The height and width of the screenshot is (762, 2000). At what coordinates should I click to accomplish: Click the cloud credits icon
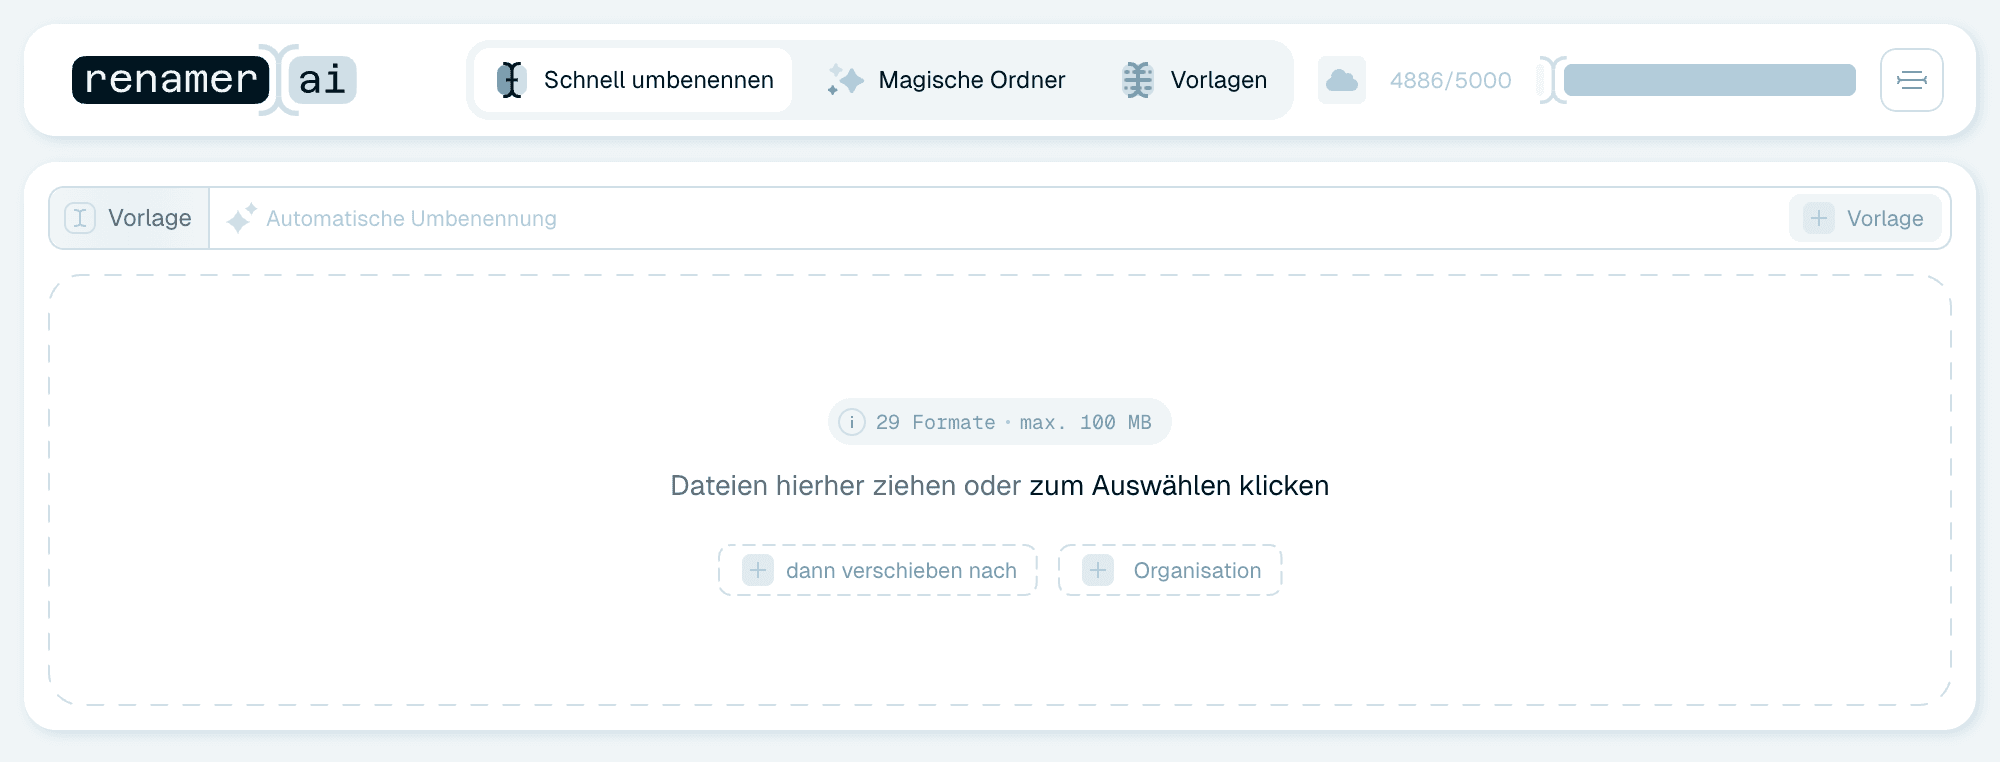tap(1342, 80)
